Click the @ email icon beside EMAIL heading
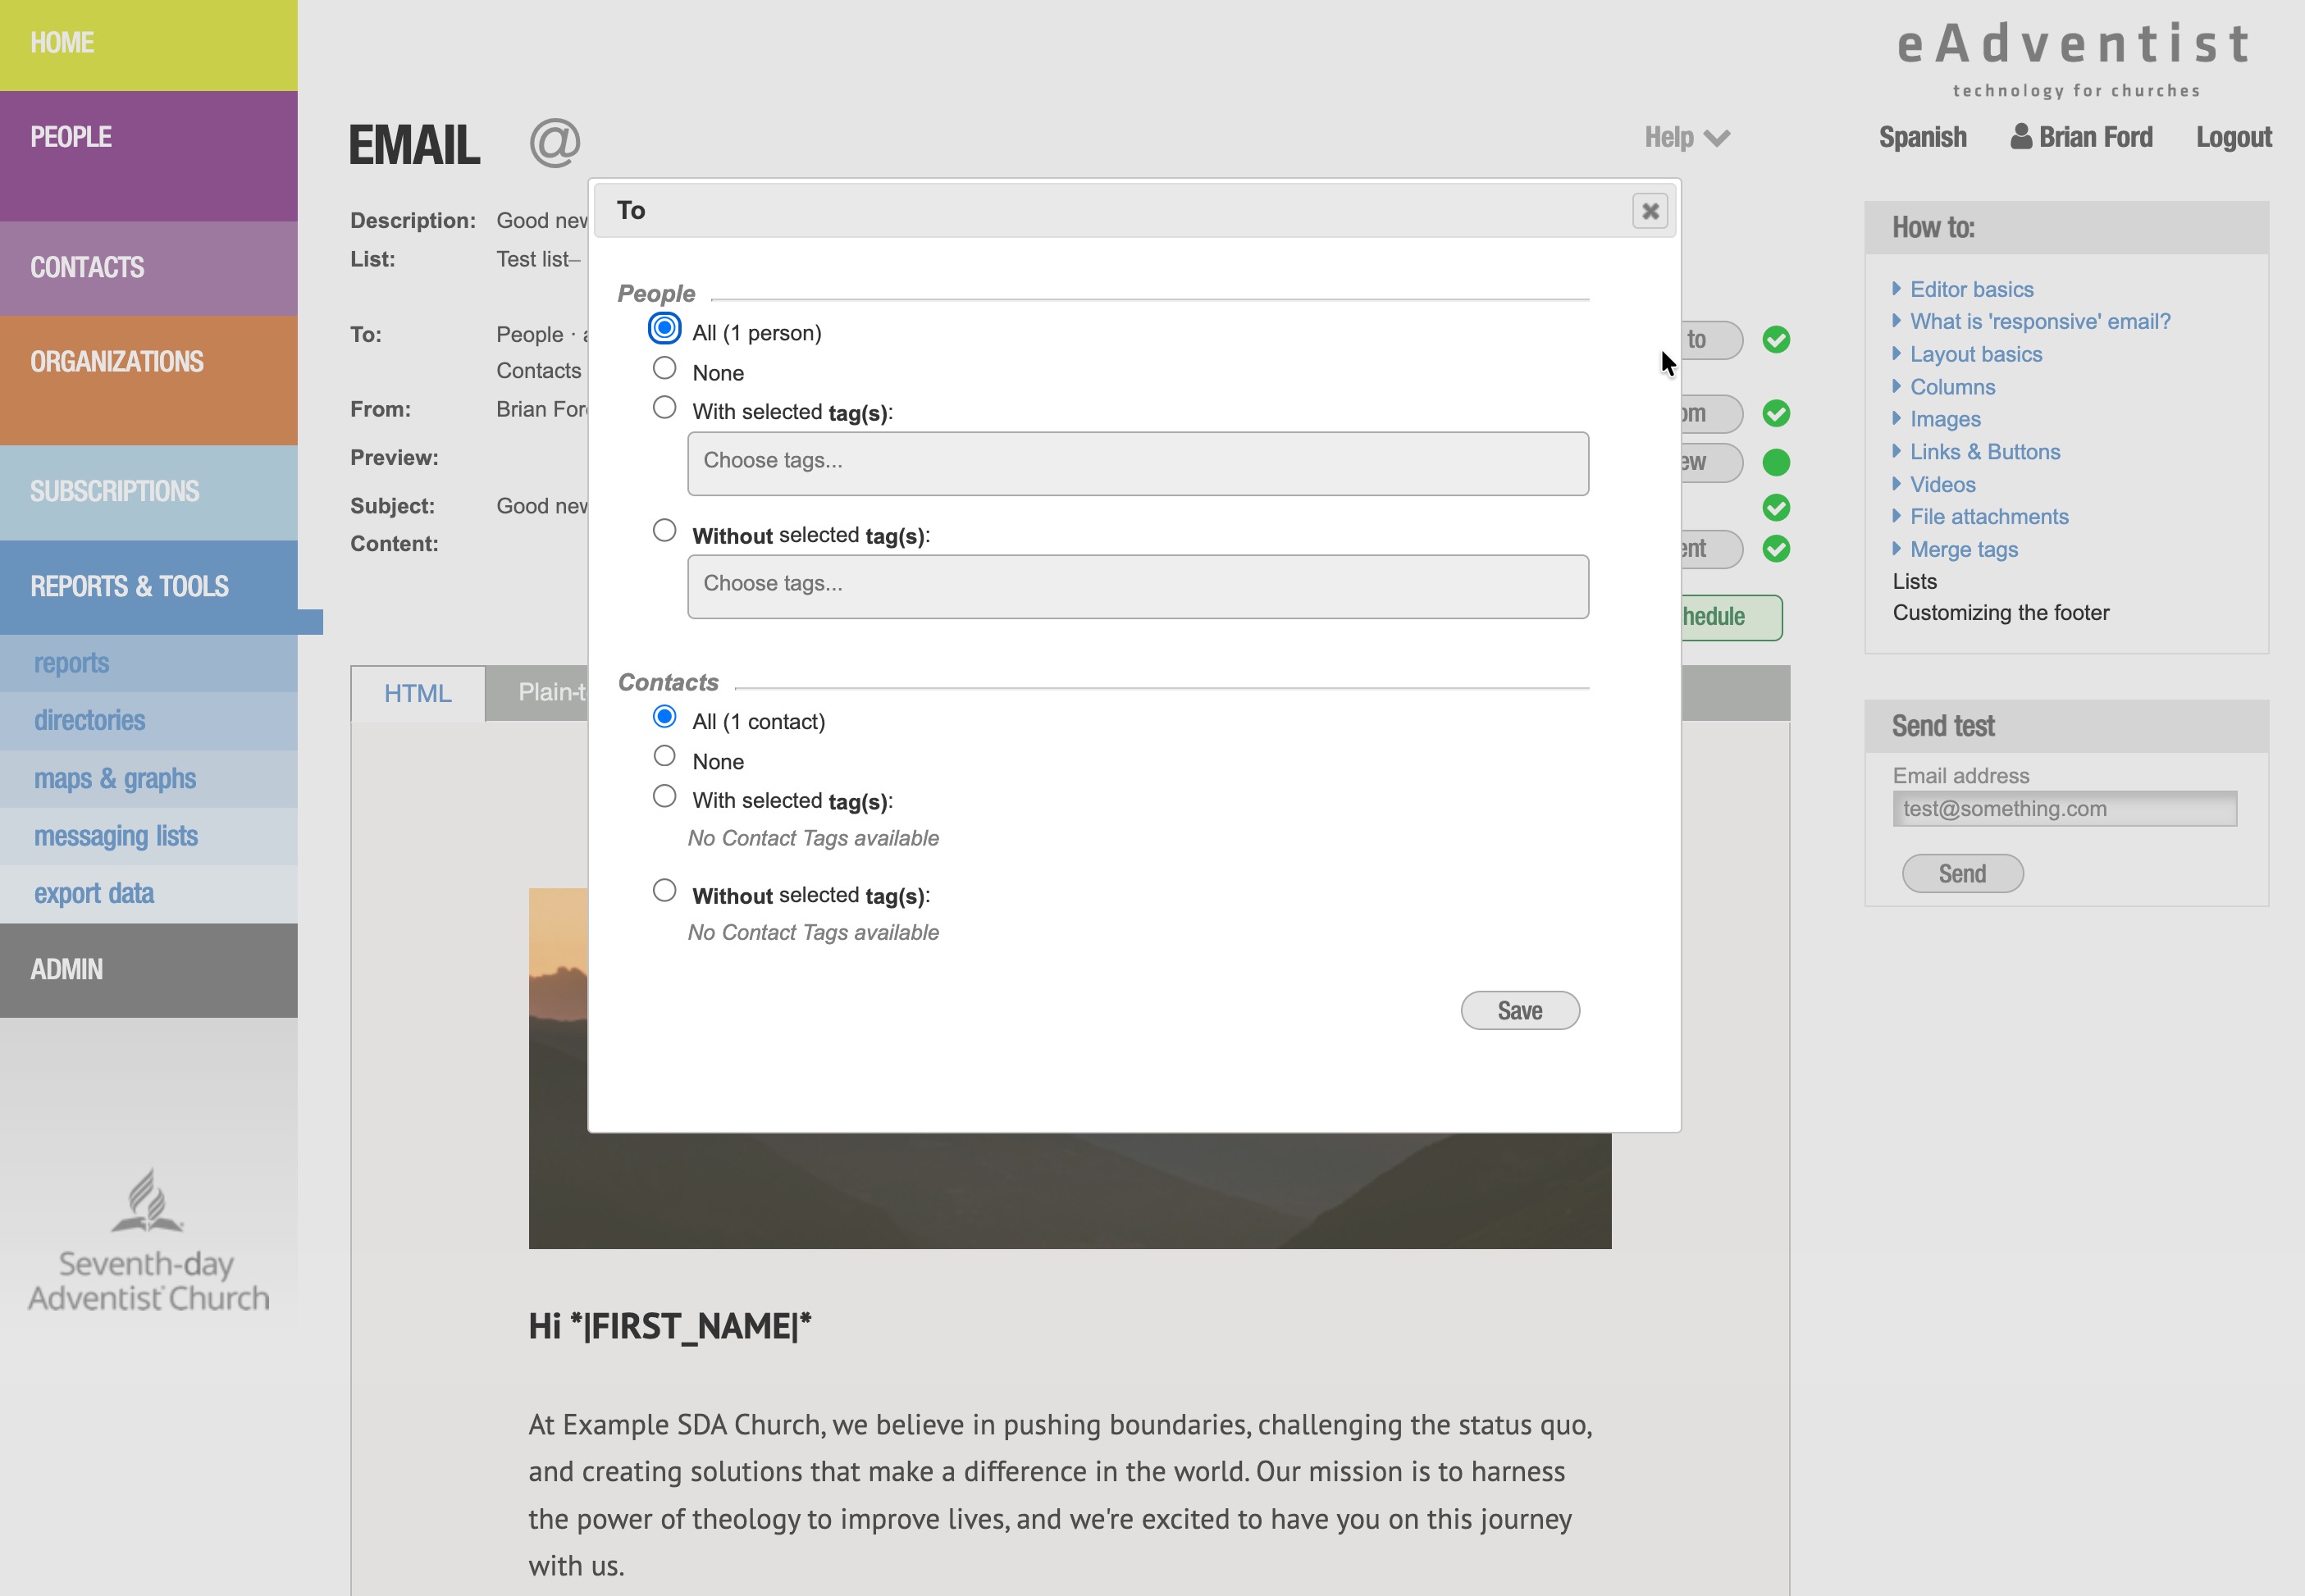2305x1596 pixels. click(554, 142)
